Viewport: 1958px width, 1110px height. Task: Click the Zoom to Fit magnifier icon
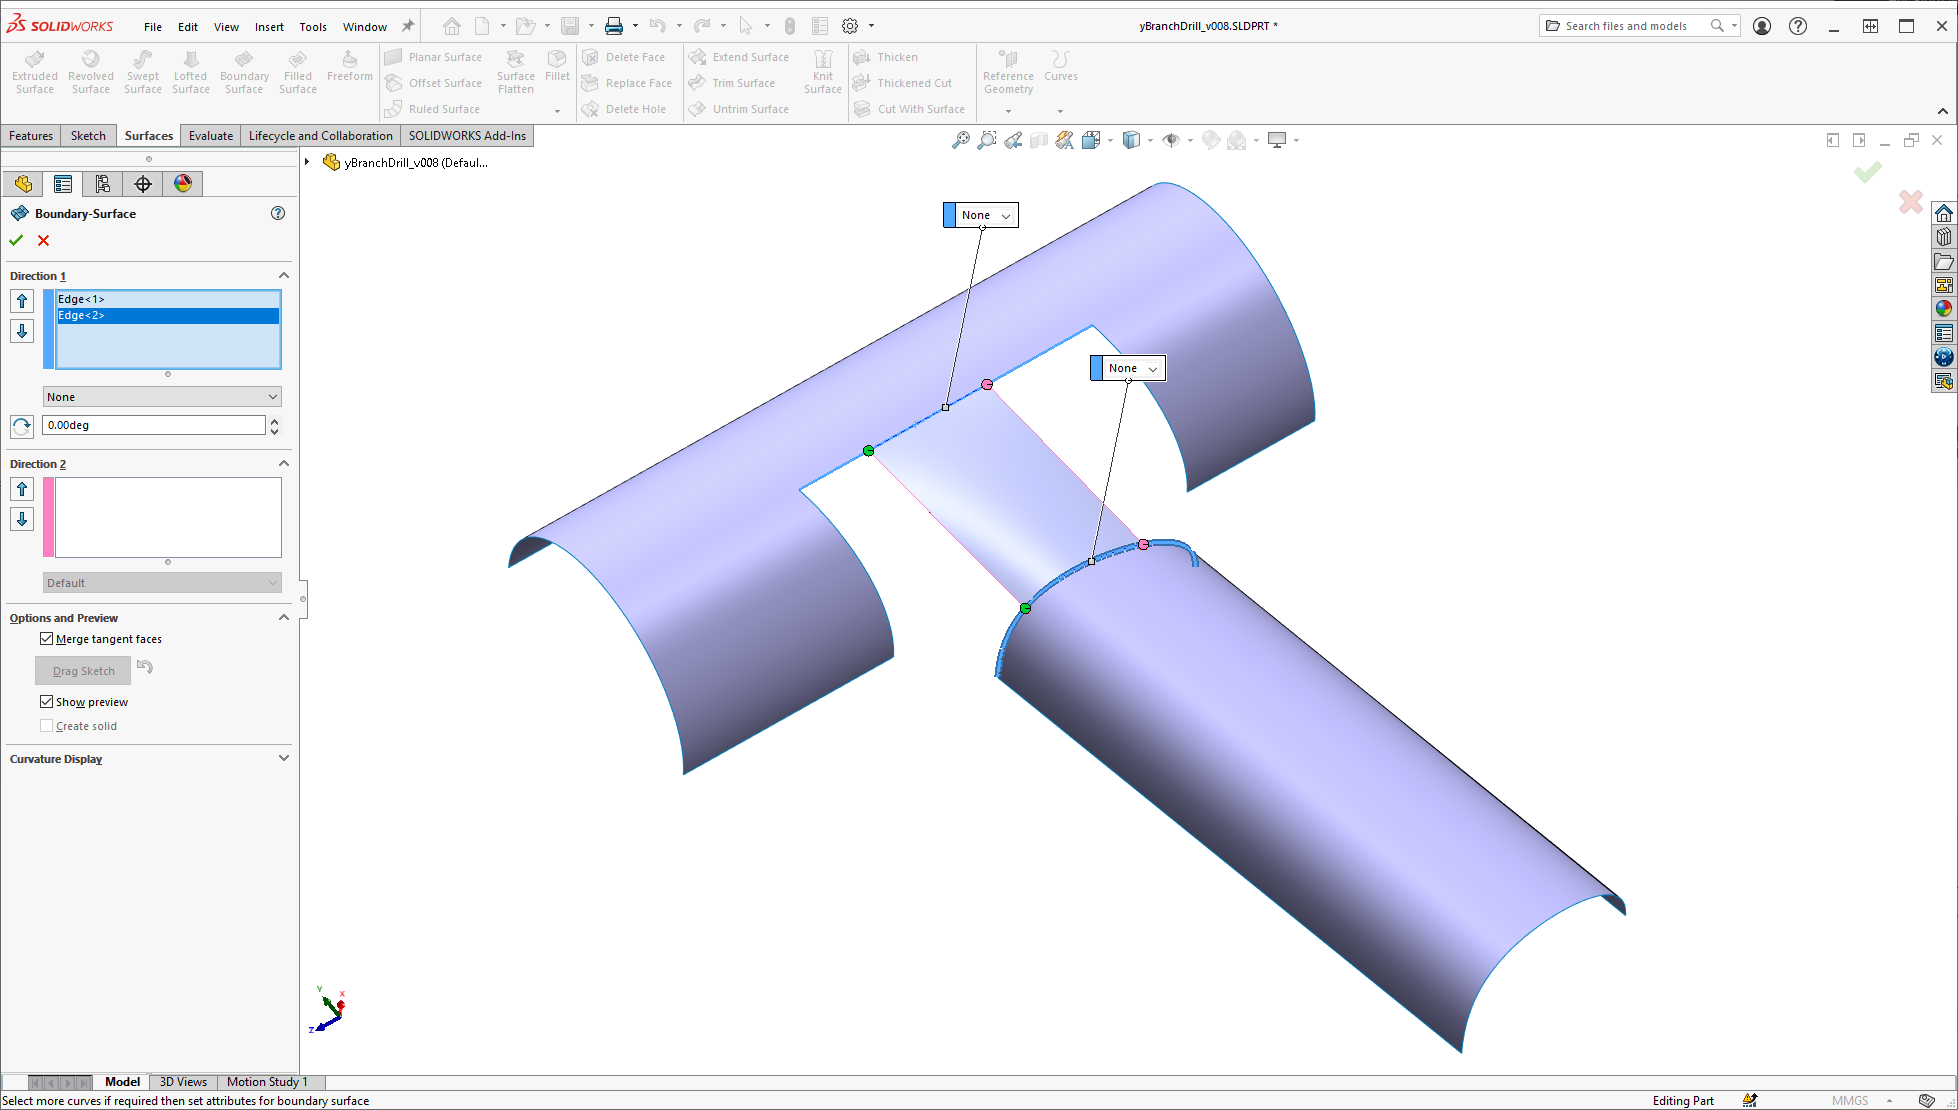[960, 140]
